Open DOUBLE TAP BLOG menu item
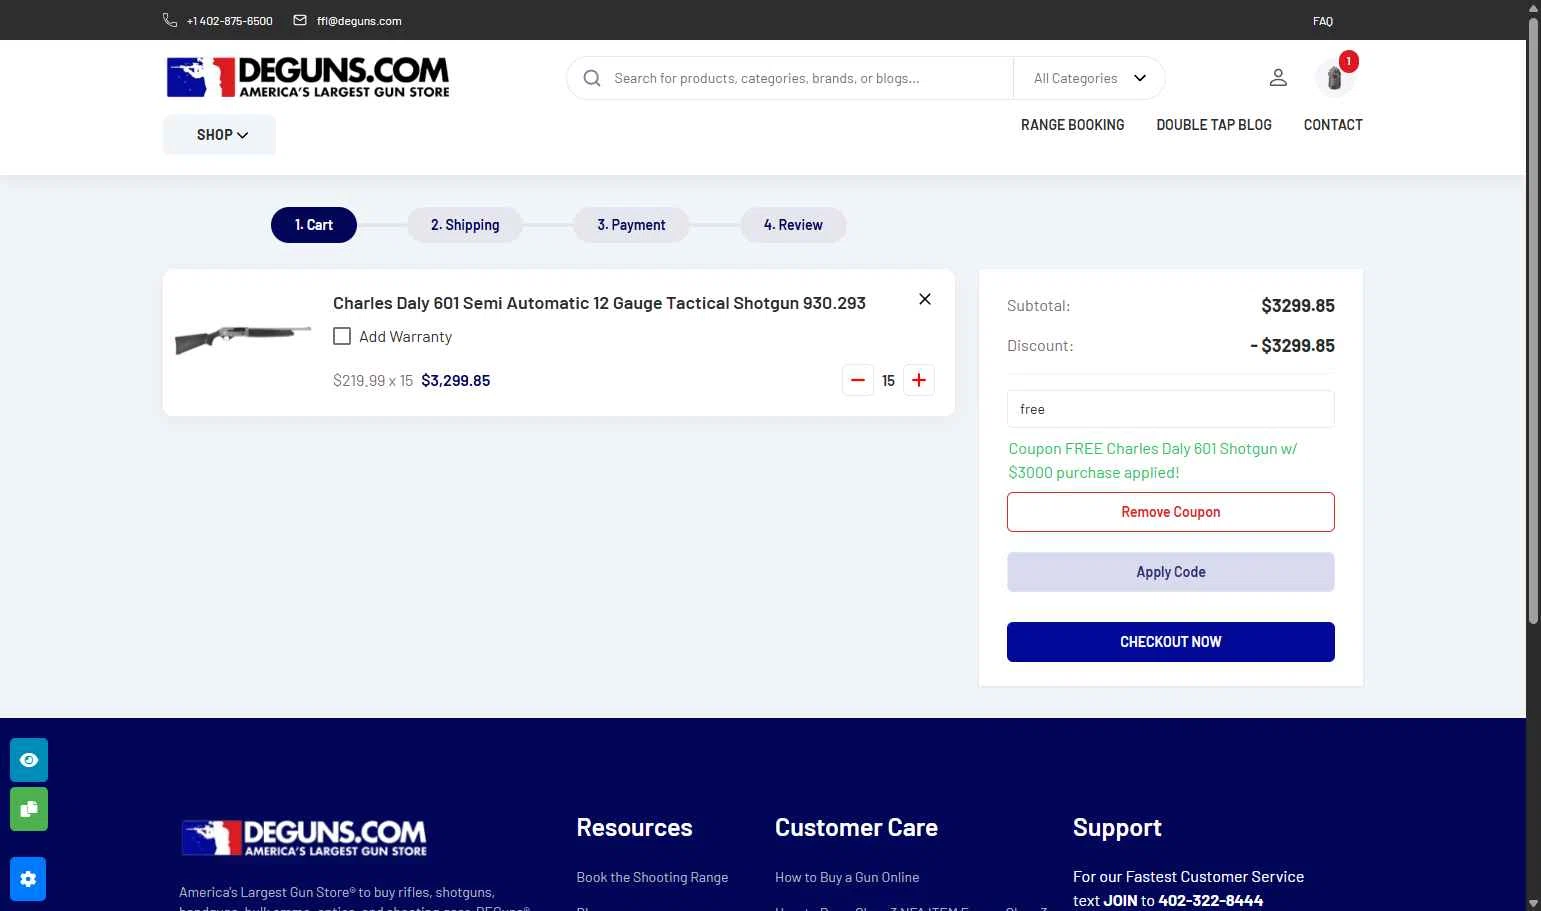 (x=1214, y=125)
